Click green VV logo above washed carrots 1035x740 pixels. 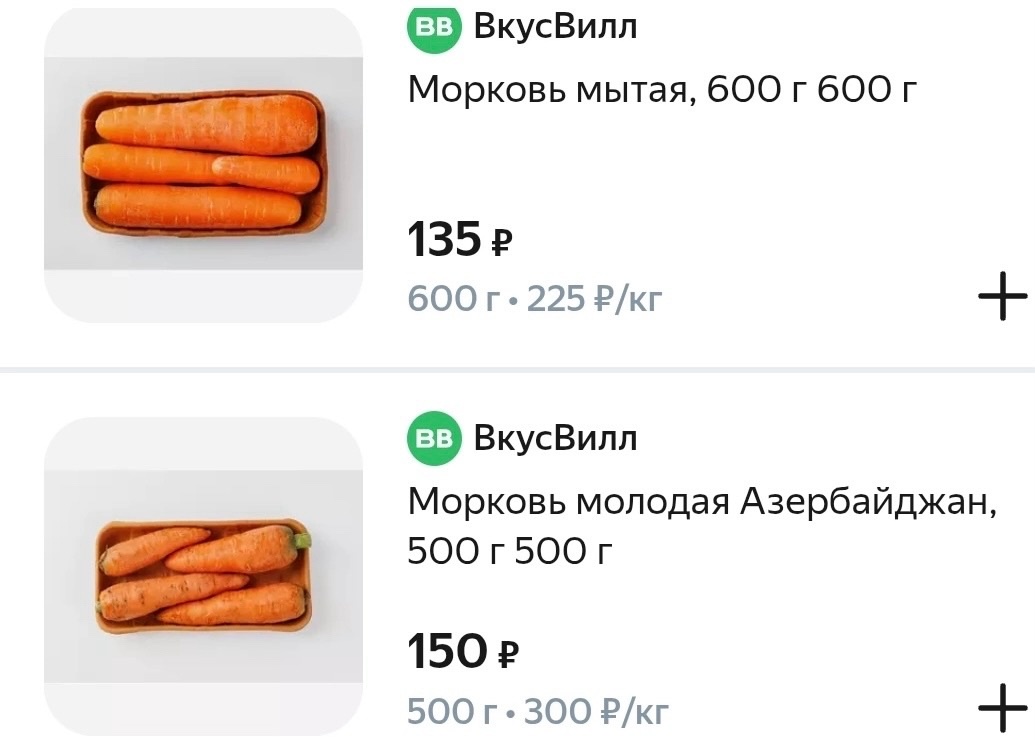click(434, 27)
